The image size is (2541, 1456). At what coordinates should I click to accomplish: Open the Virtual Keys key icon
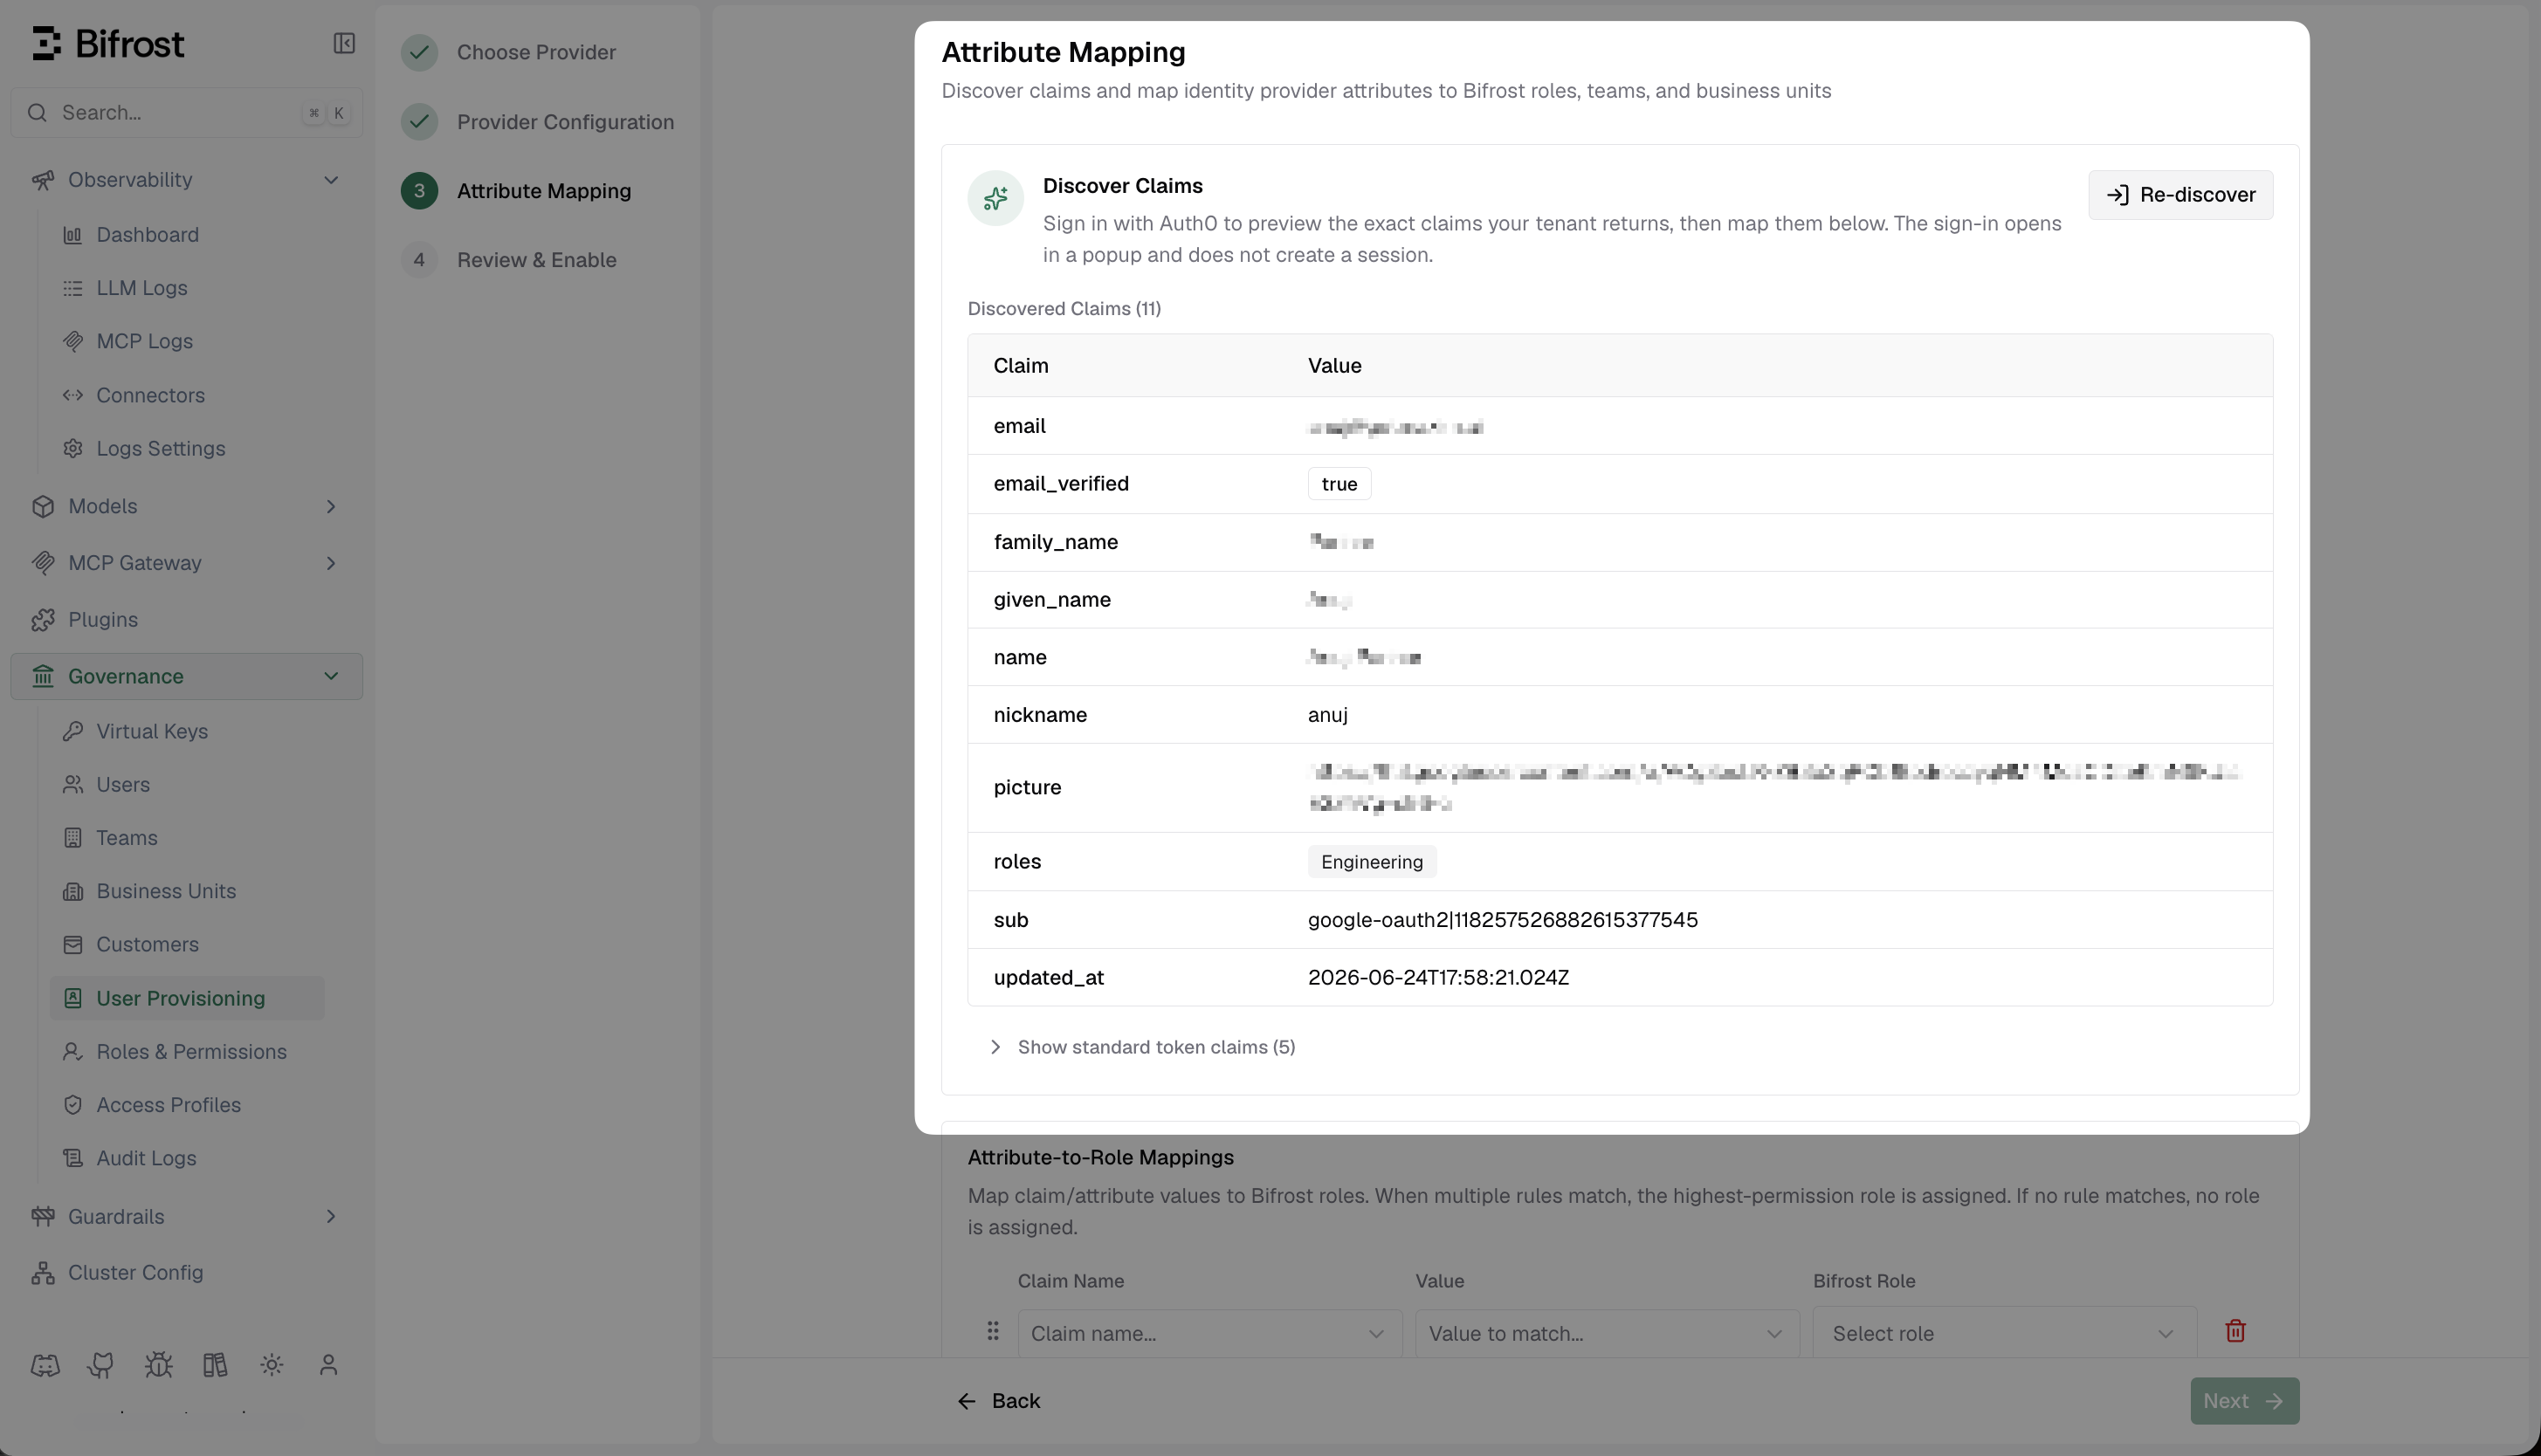[x=73, y=731]
